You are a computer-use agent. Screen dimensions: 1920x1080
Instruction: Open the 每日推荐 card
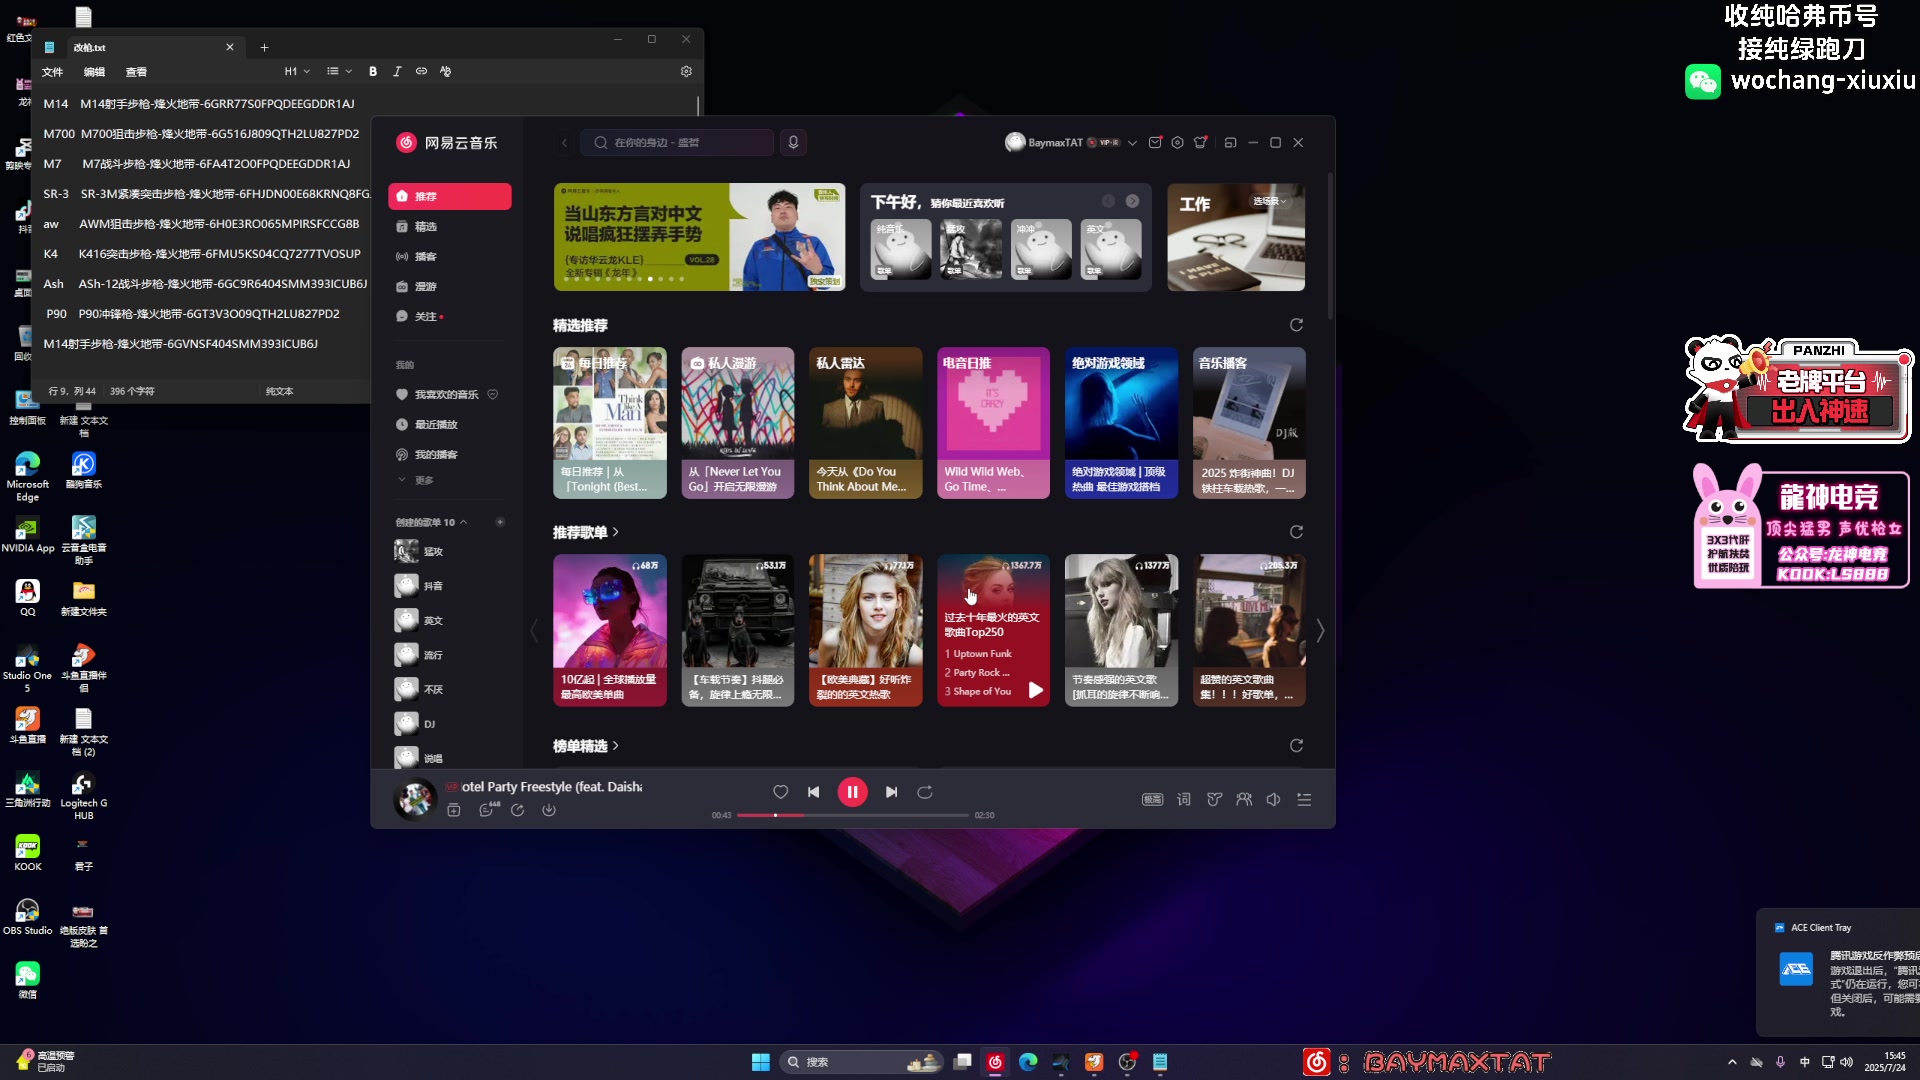click(610, 423)
